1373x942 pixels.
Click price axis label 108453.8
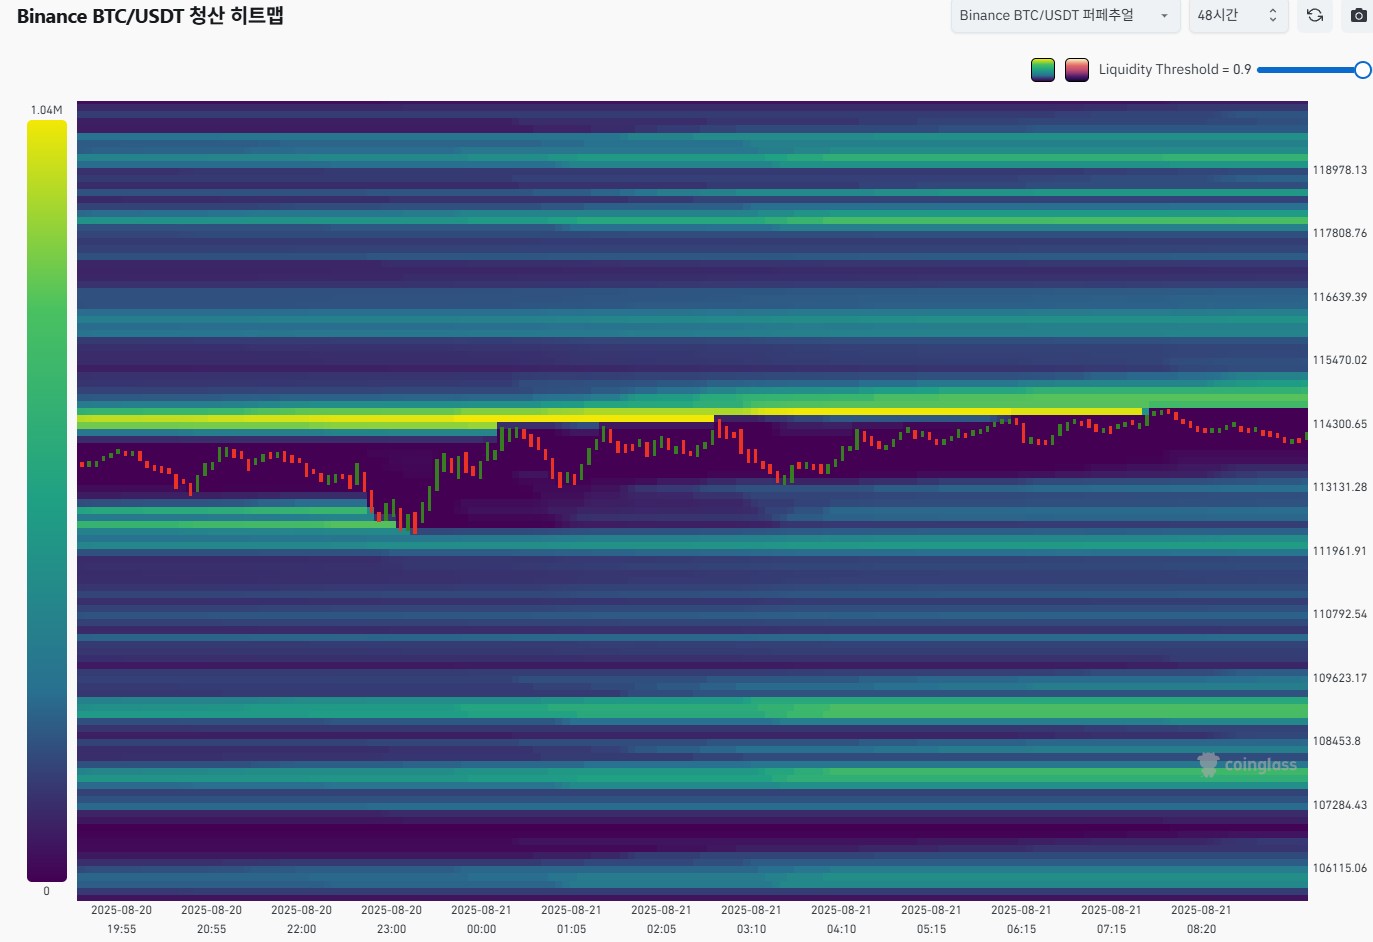tap(1337, 741)
